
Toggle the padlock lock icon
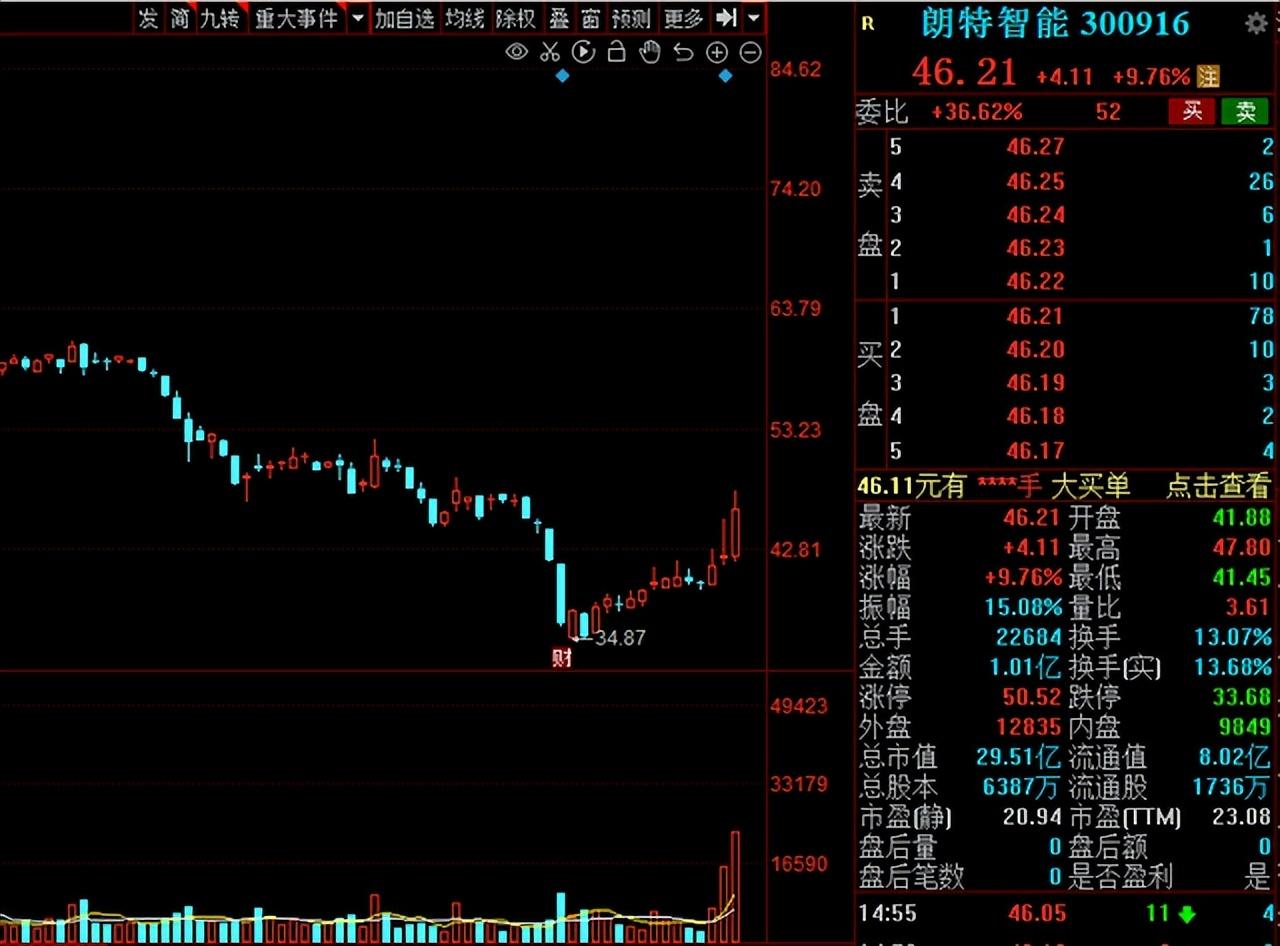(617, 52)
